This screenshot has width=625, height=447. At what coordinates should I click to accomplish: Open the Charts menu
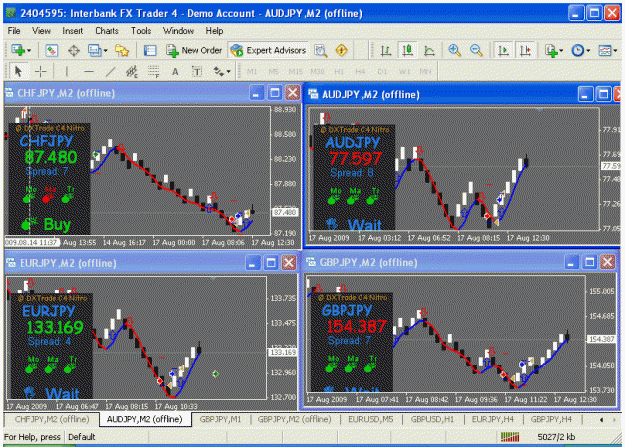point(107,31)
